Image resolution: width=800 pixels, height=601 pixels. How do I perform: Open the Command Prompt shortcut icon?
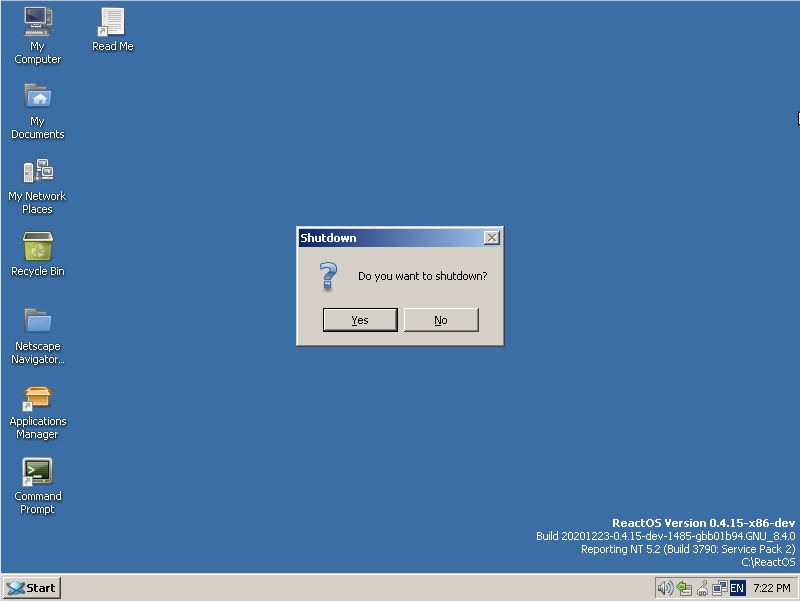click(37, 472)
